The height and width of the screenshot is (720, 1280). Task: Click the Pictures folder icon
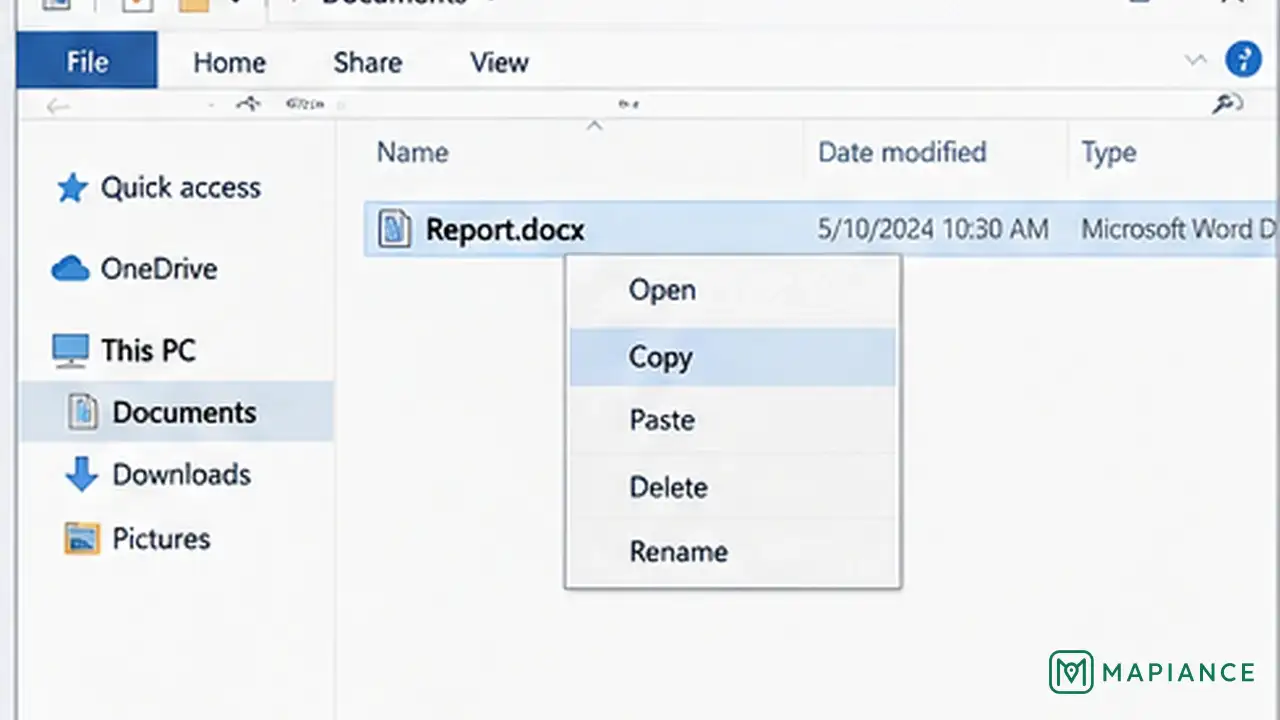[82, 539]
